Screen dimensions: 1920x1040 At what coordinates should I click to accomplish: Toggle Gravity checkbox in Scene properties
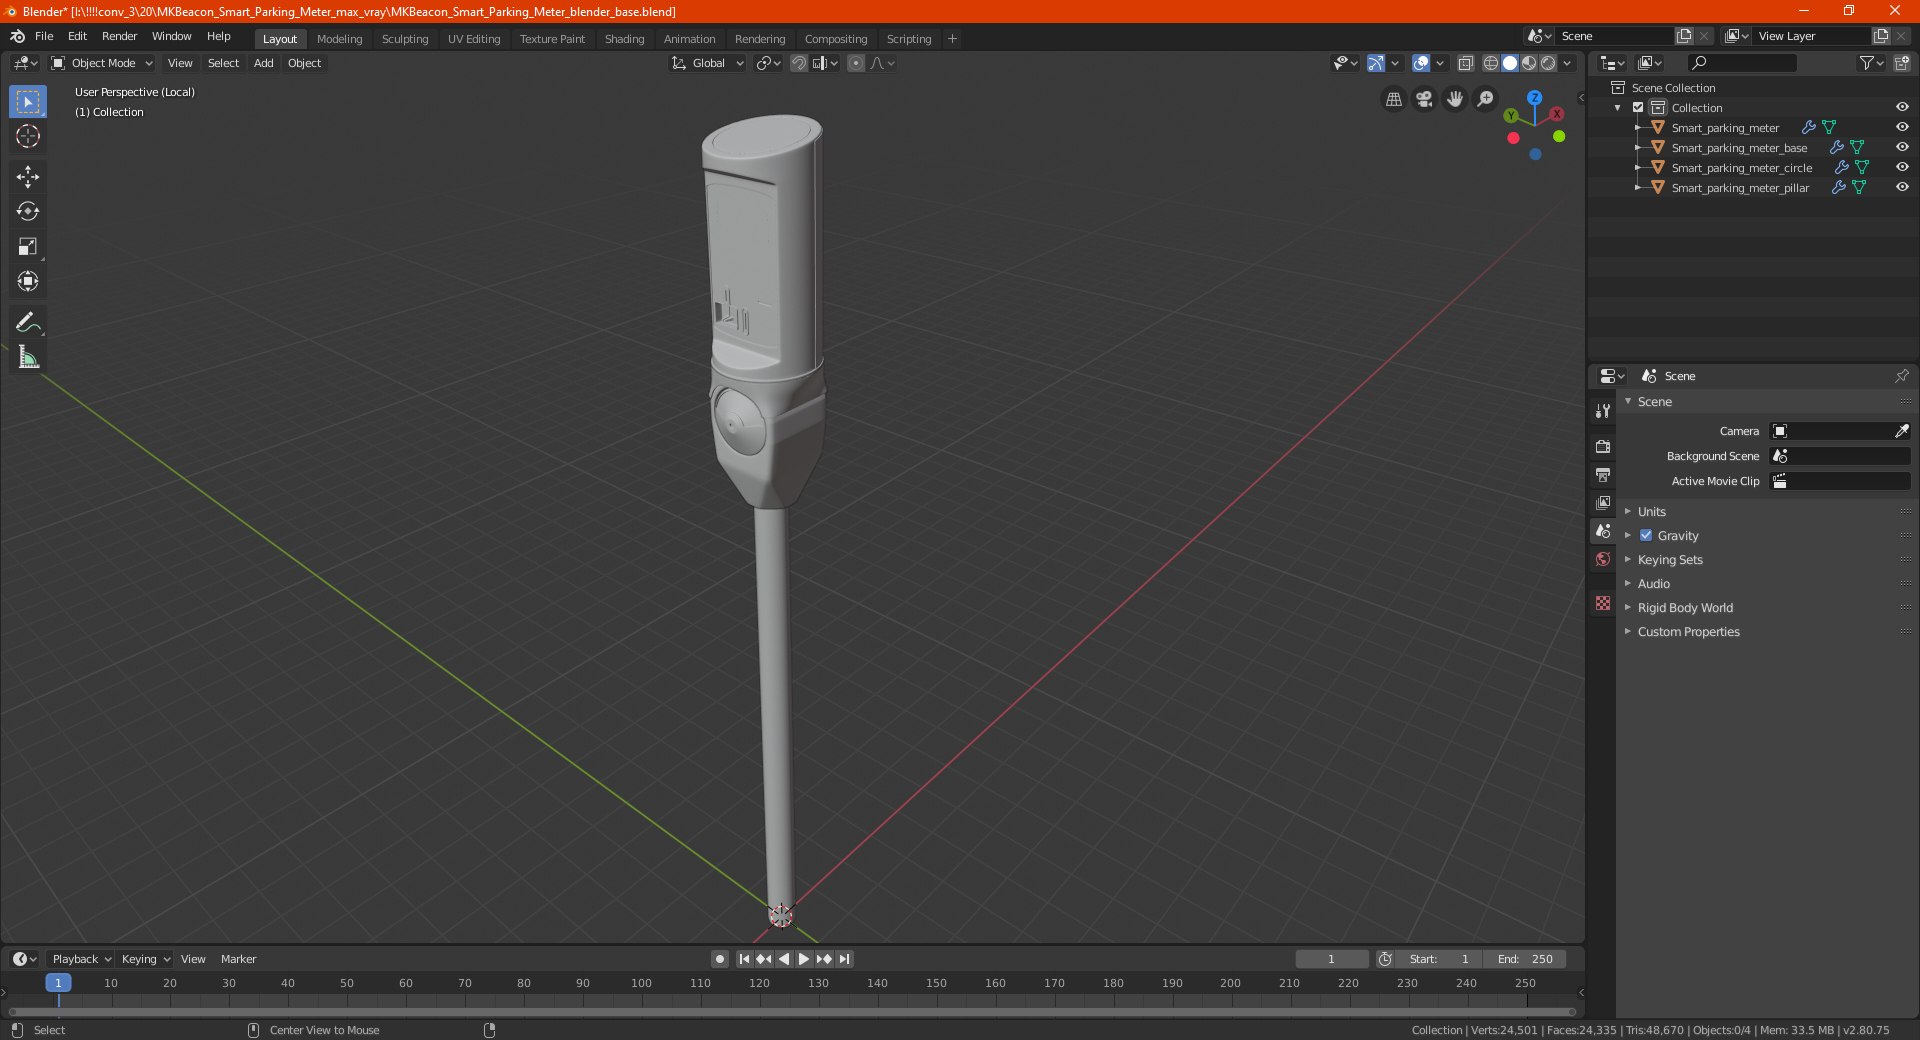coord(1646,535)
